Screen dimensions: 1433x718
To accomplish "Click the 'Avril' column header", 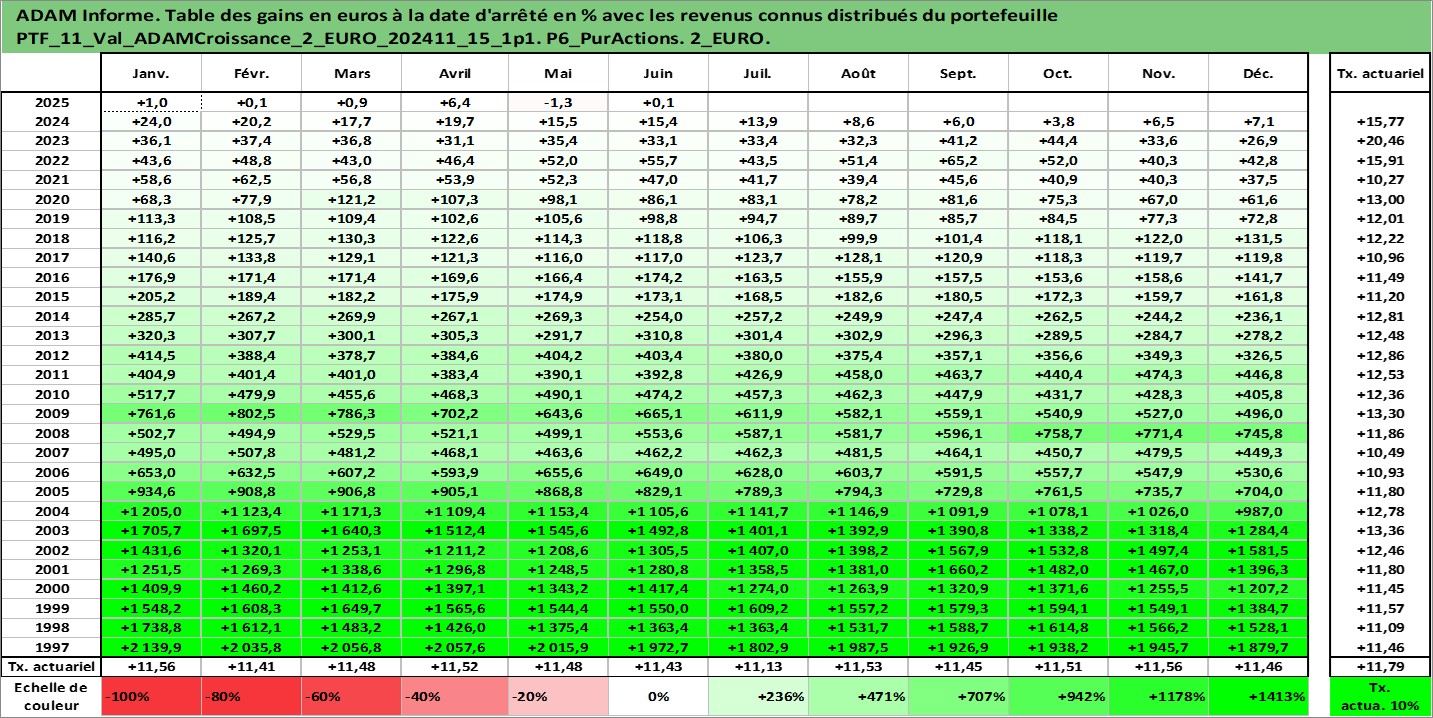I will [455, 74].
